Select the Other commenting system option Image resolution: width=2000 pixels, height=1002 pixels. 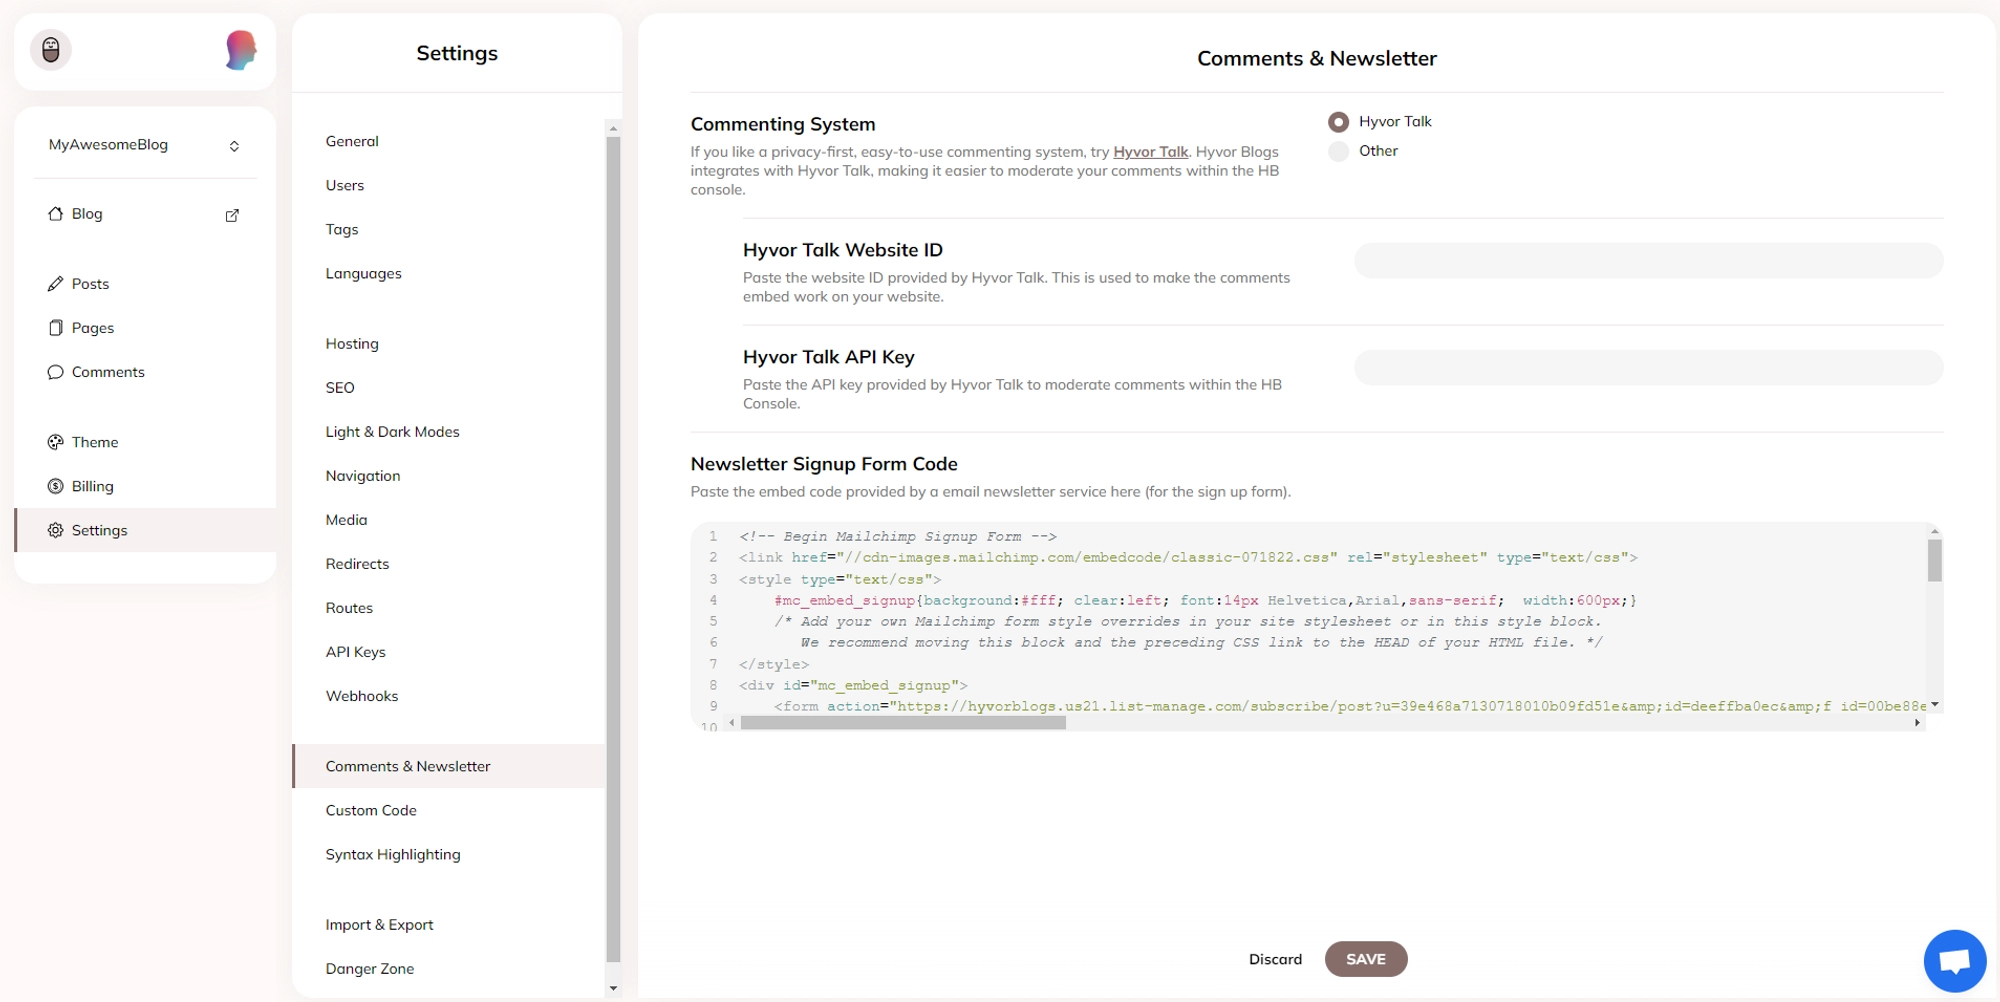point(1338,151)
